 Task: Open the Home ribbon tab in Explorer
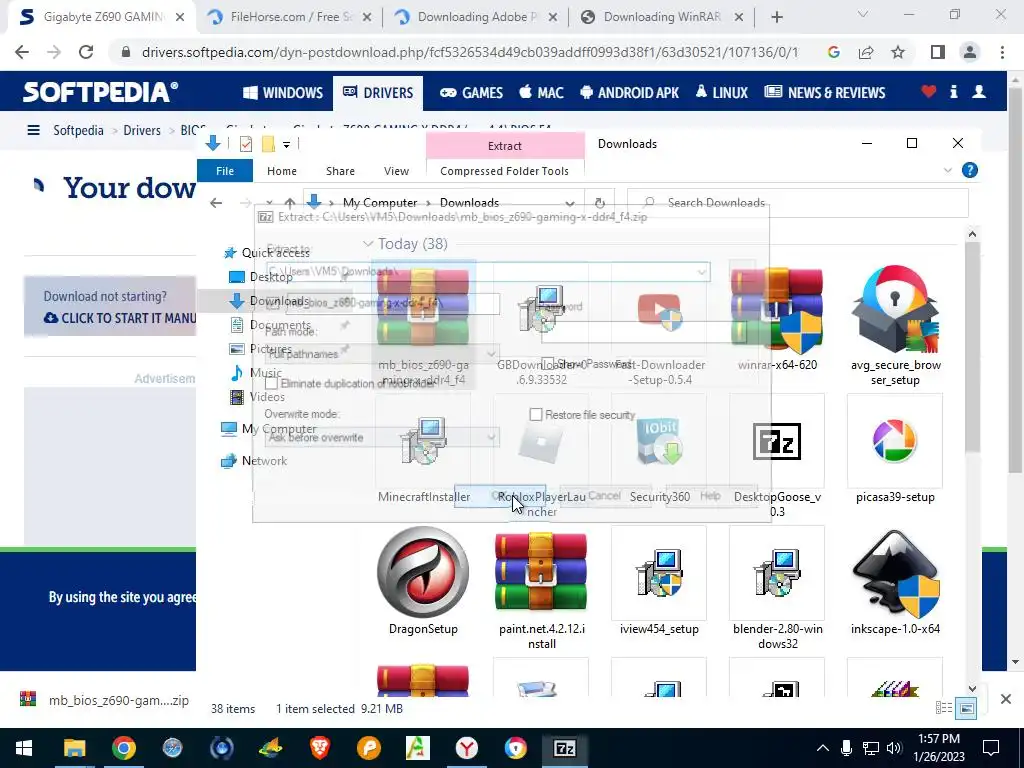pyautogui.click(x=282, y=171)
